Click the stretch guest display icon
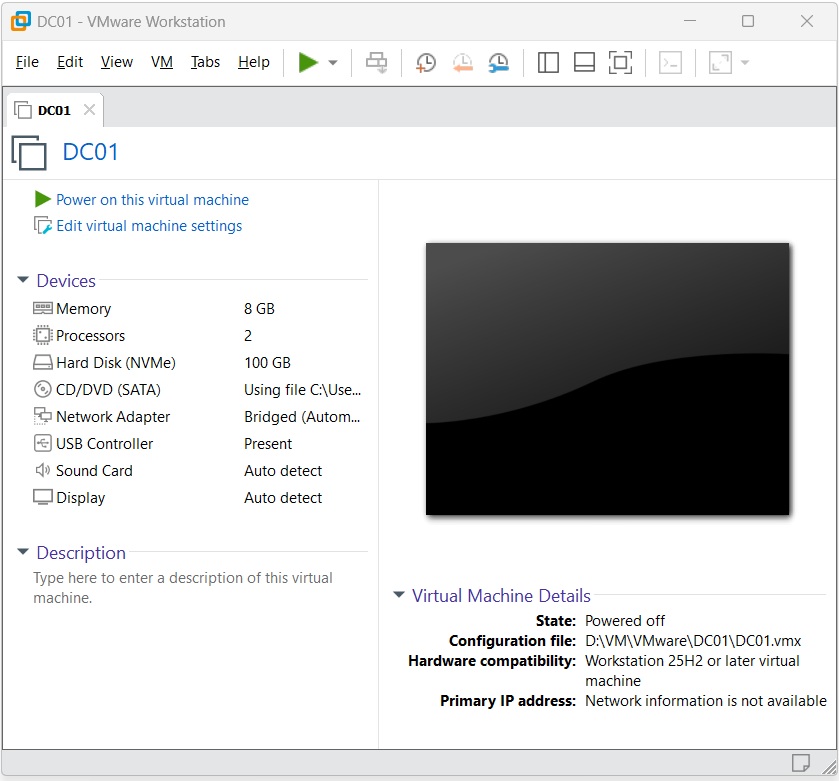Viewport: 839px width, 781px height. (x=720, y=63)
